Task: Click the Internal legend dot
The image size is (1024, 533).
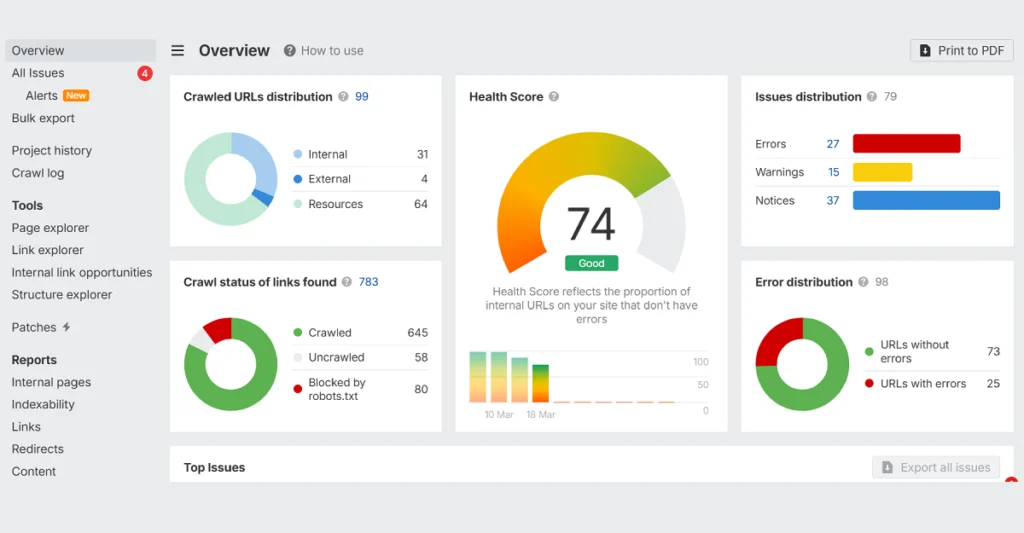Action: 298,154
